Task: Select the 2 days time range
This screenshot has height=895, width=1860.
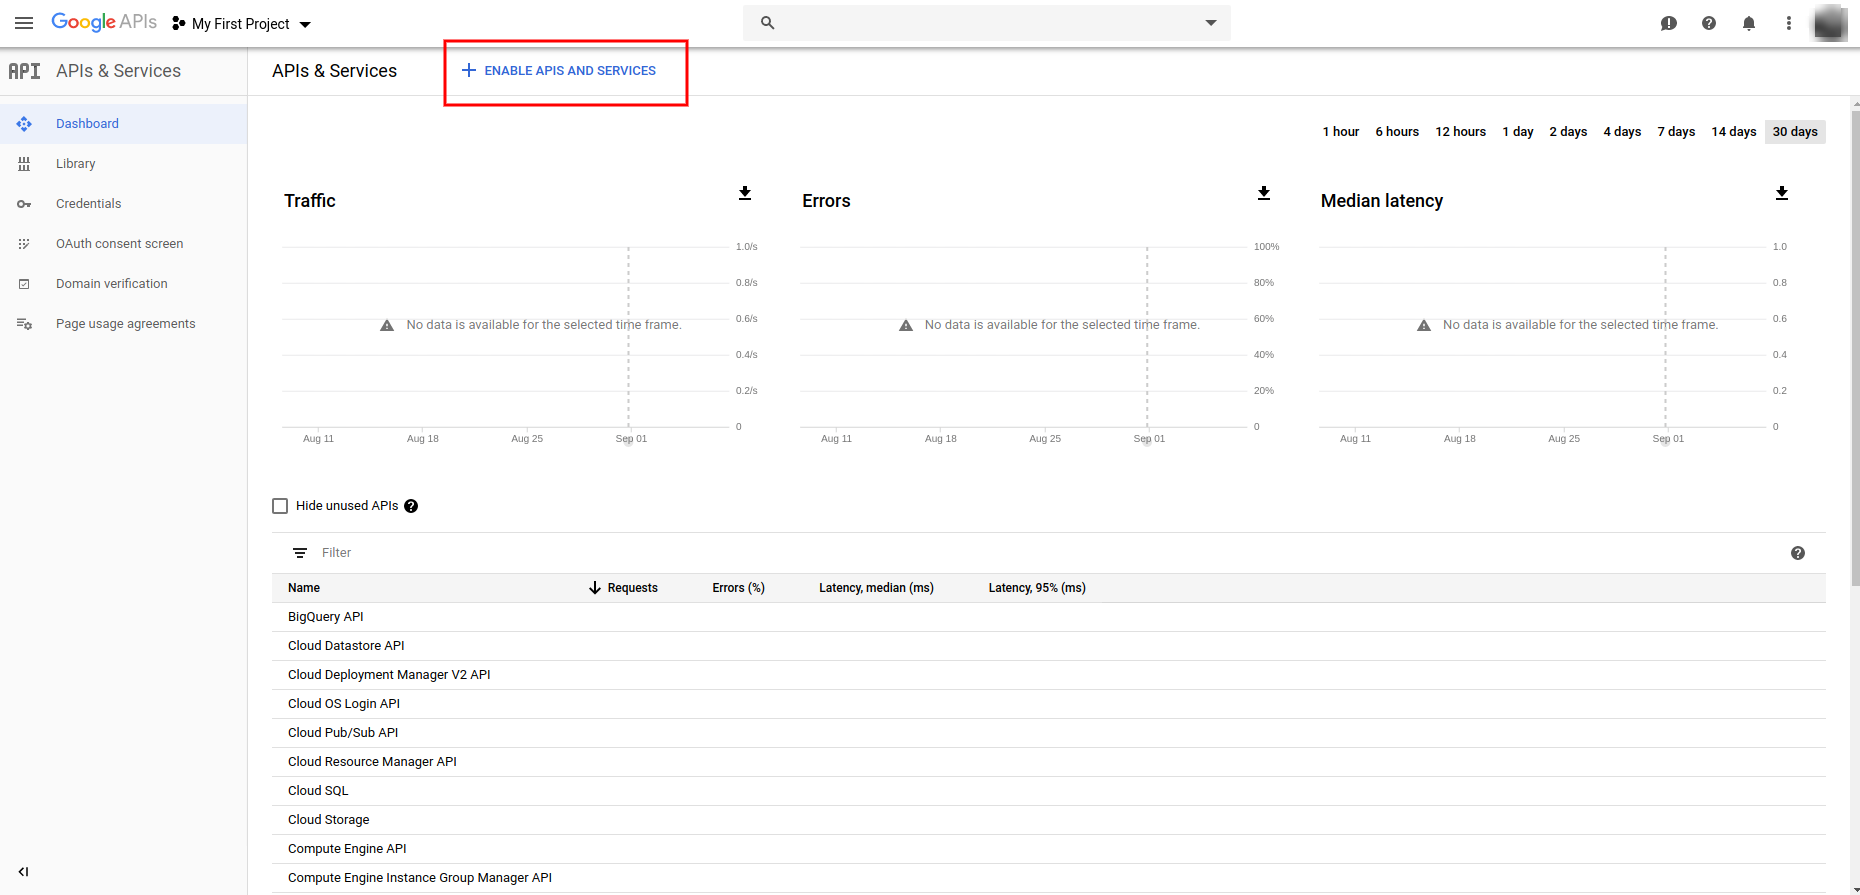Action: (x=1568, y=132)
